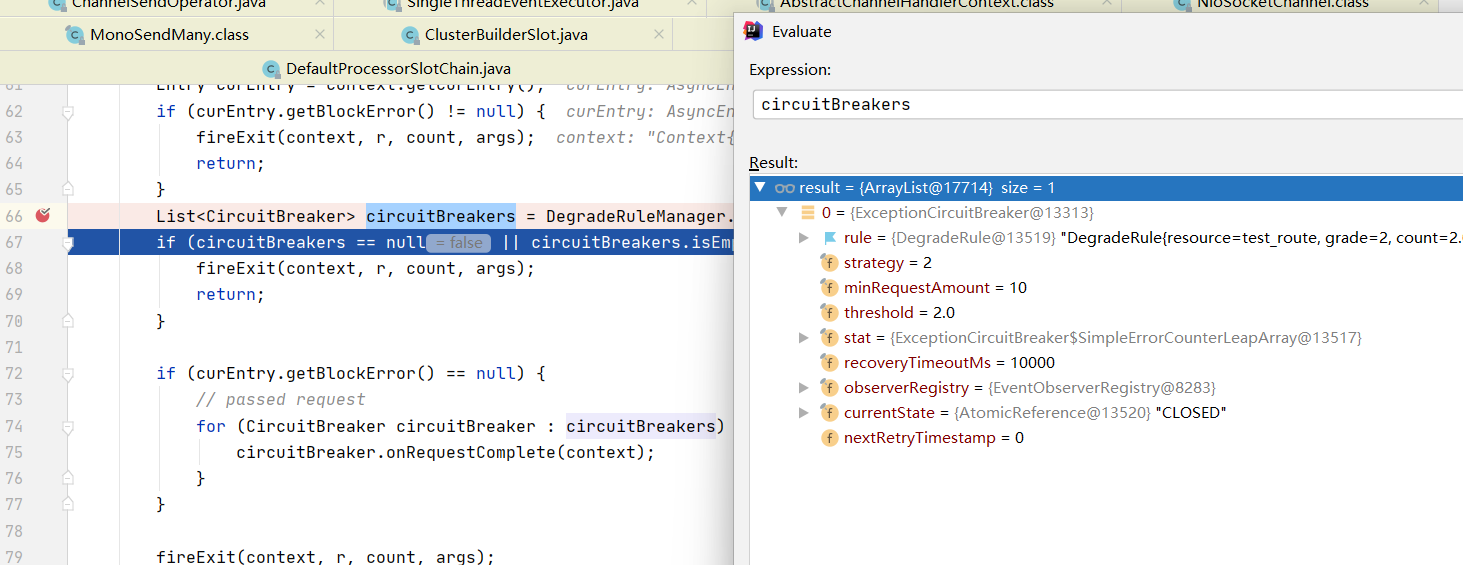Toggle the code fold marker on line 77

pos(68,504)
